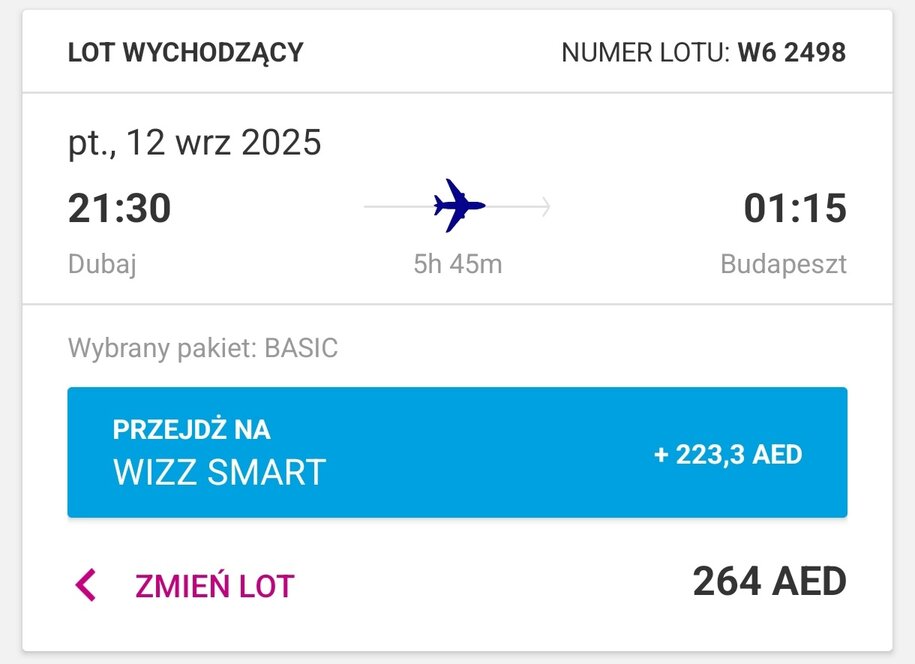The height and width of the screenshot is (664, 915).
Task: Click the BASIC package name
Action: tap(301, 348)
